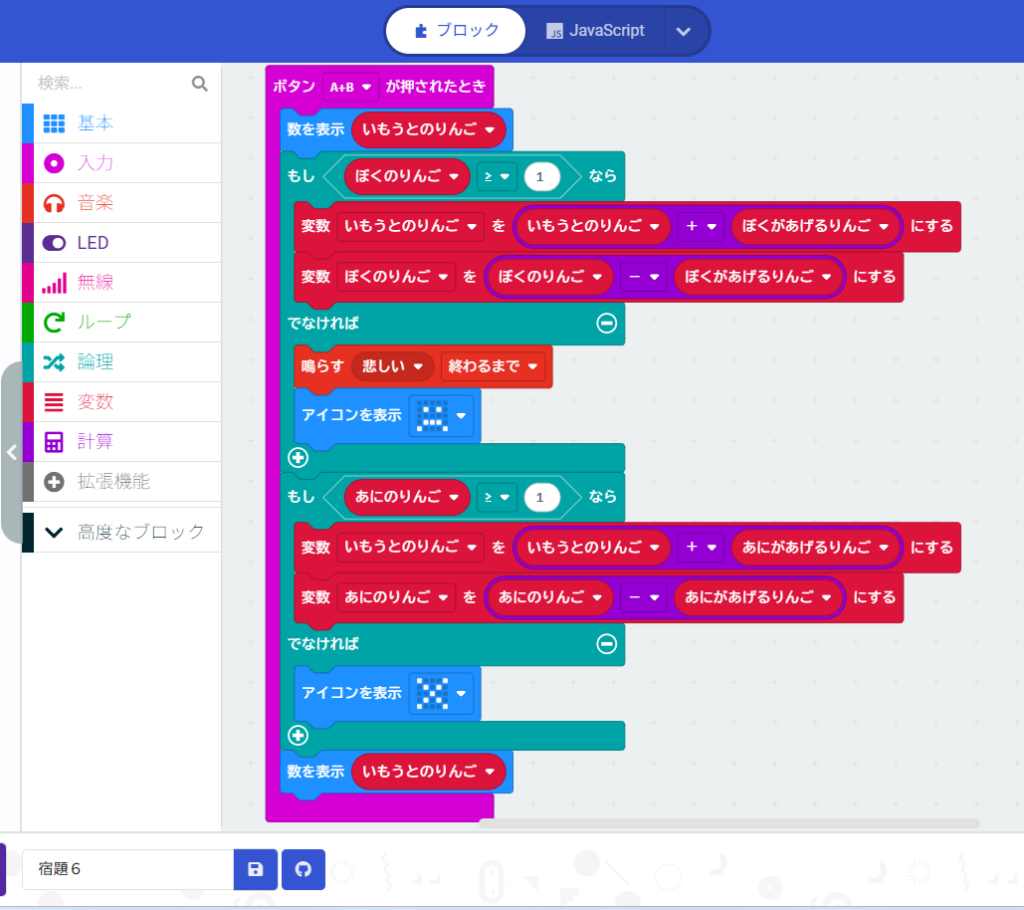This screenshot has height=910, width=1024.
Task: Click the search magnifier icon
Action: [200, 84]
